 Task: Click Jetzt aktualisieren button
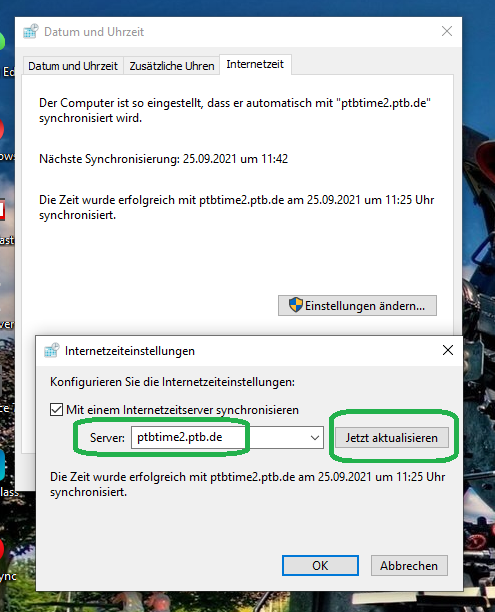(392, 438)
